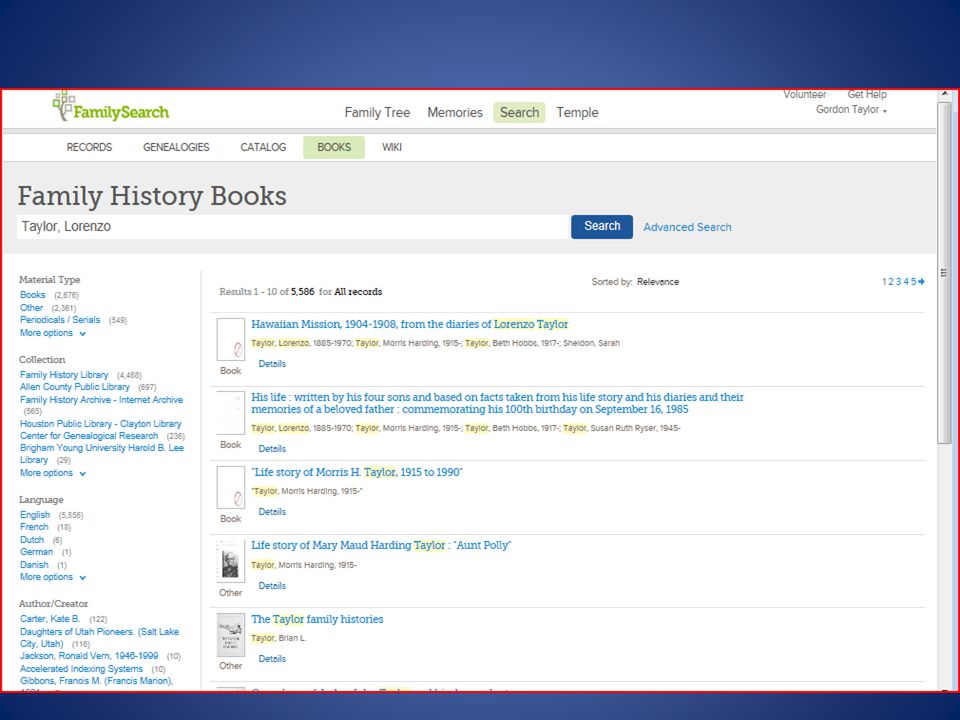Switch to RECORDS tab
This screenshot has height=720, width=960.
point(89,148)
